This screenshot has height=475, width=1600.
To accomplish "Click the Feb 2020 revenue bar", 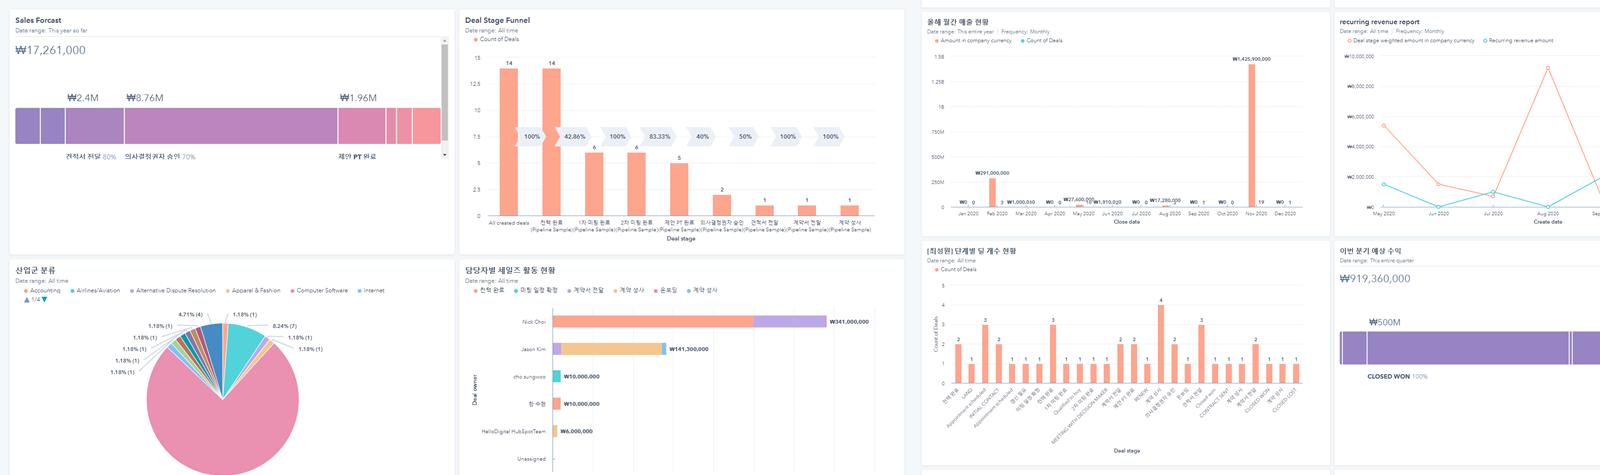I will coord(992,192).
